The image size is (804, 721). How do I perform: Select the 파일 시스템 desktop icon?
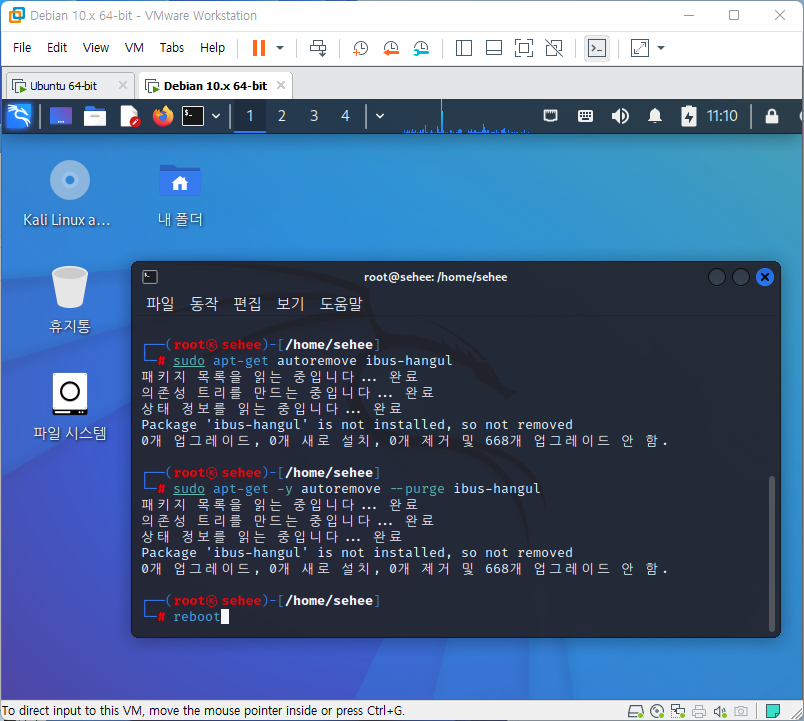(x=70, y=407)
